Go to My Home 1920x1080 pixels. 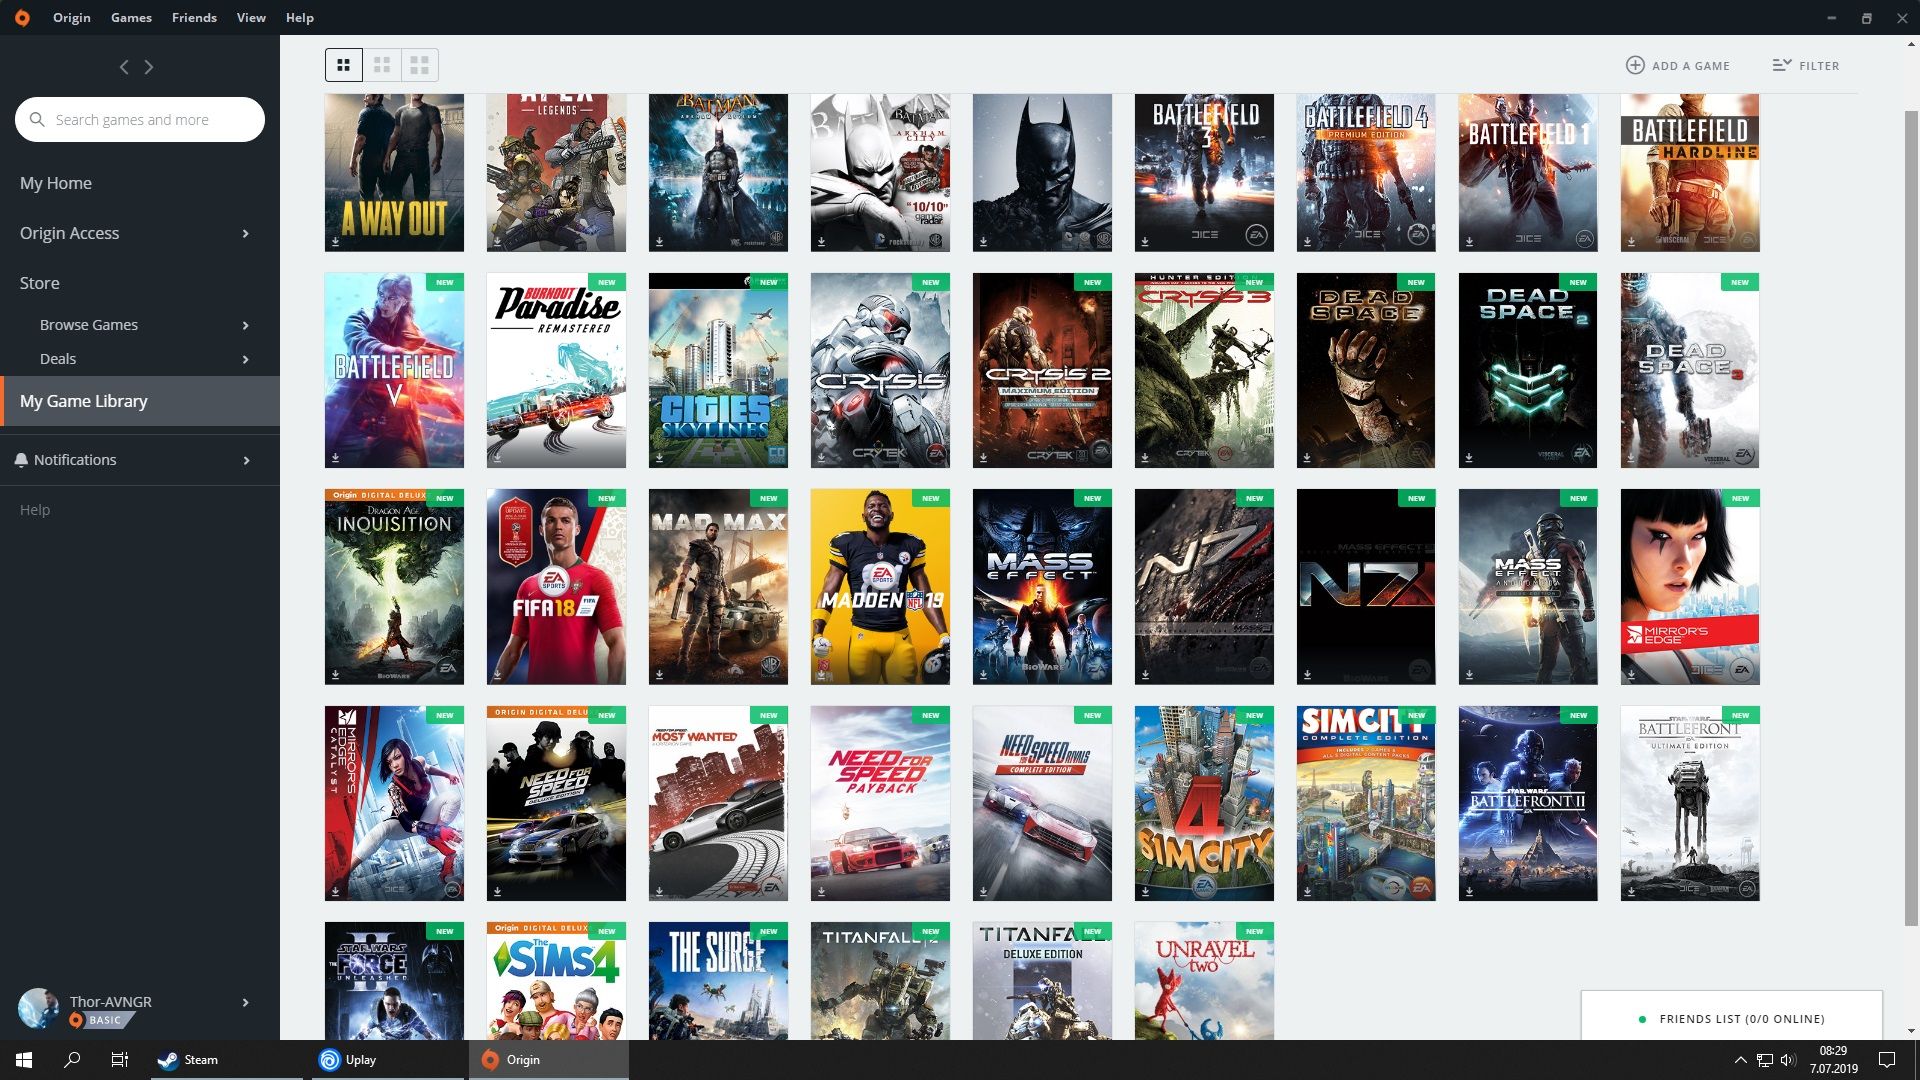pyautogui.click(x=56, y=183)
